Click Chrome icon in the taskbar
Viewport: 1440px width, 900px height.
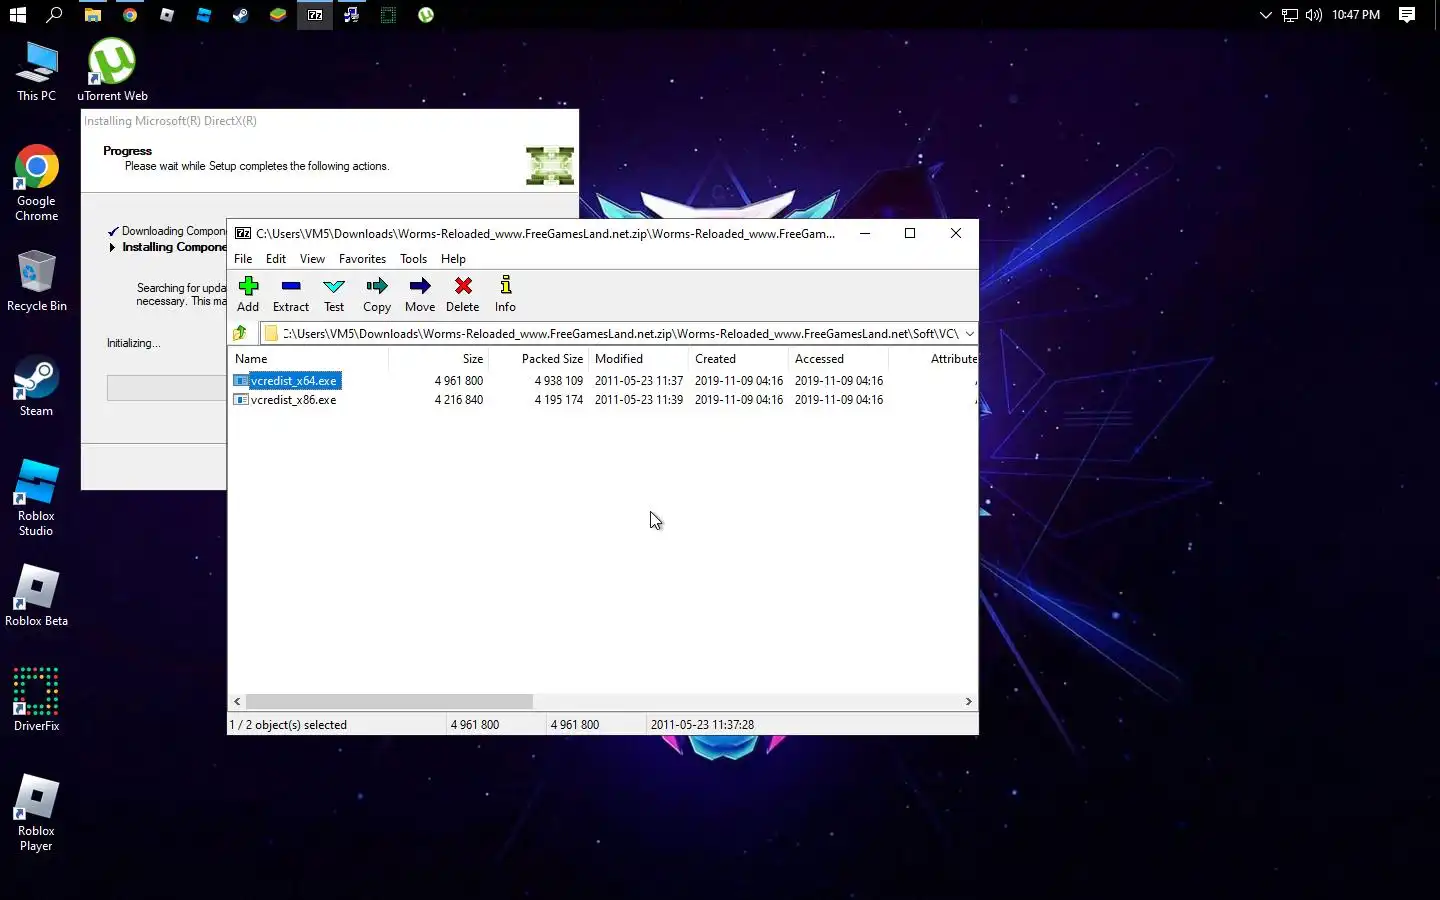pos(129,15)
